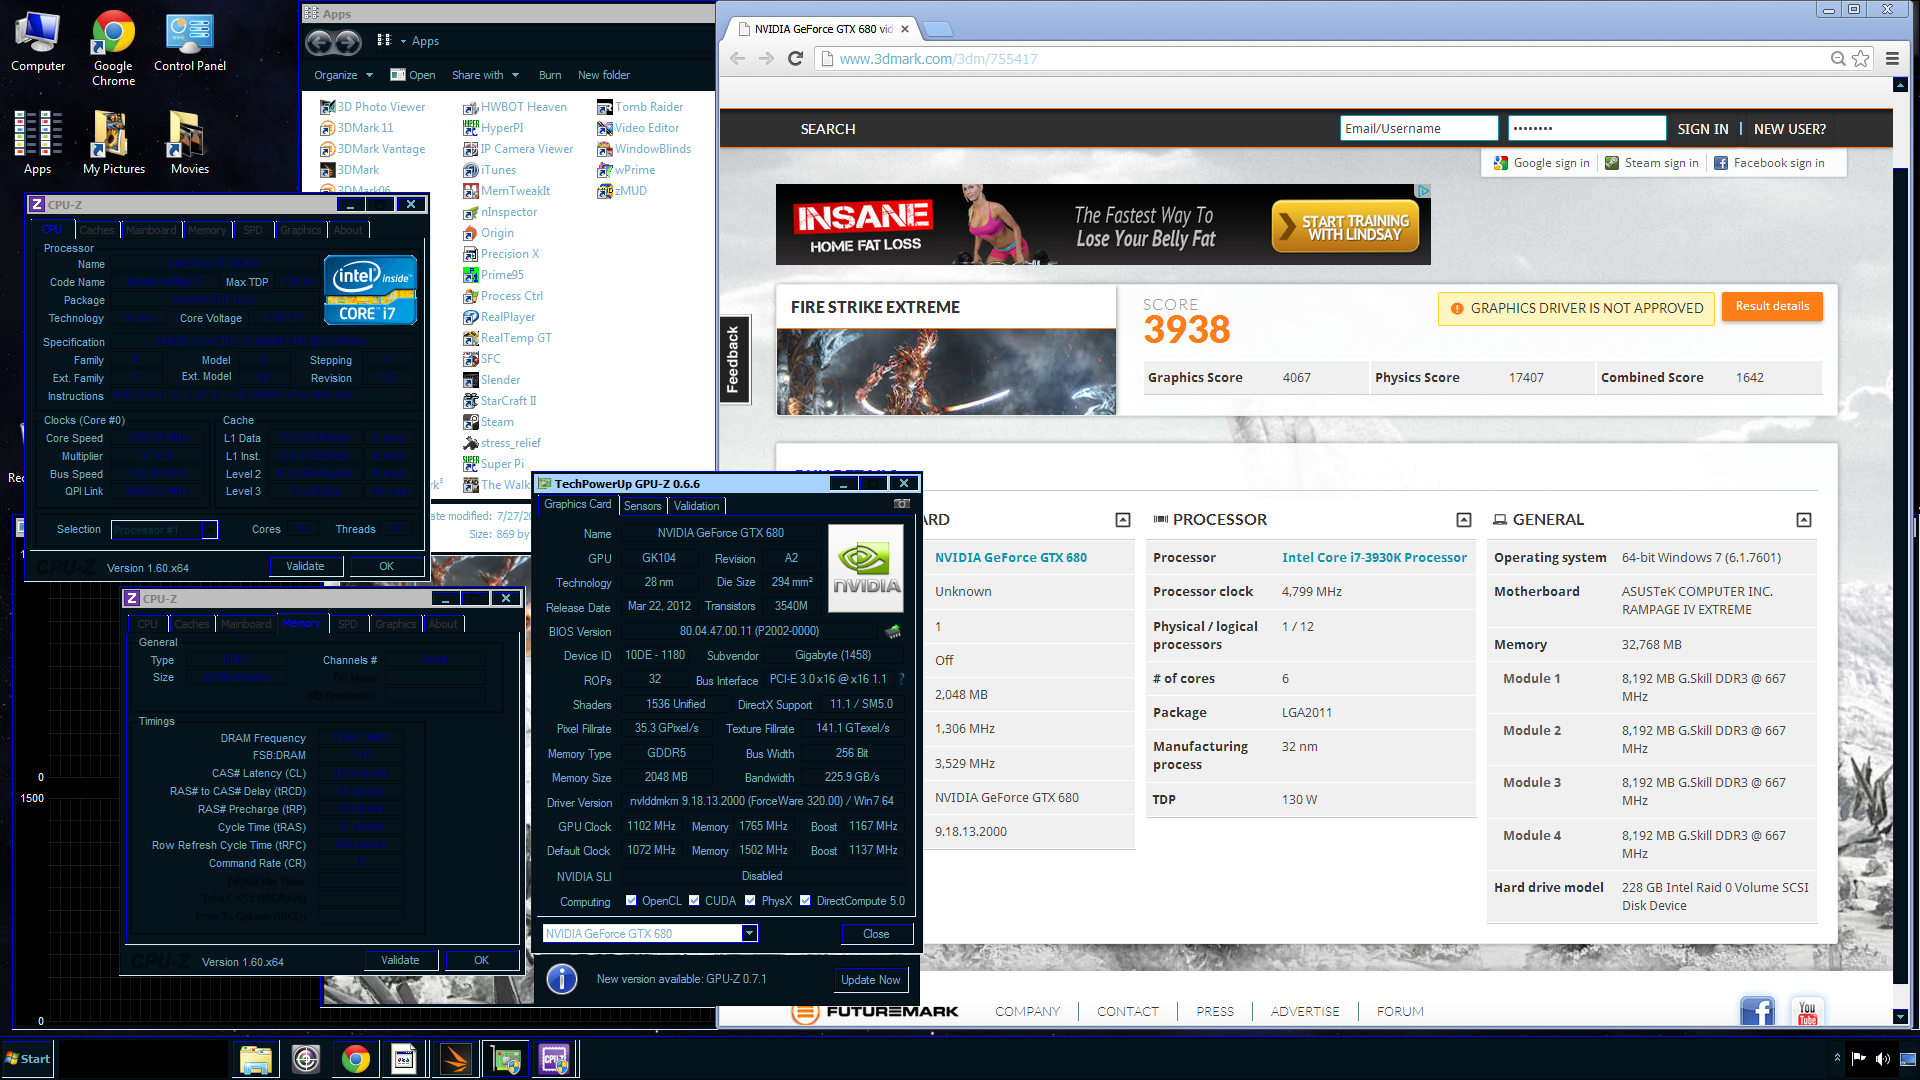Select the 3DMark Vantage shortcut in Apps
1920x1080 pixels.
372,149
